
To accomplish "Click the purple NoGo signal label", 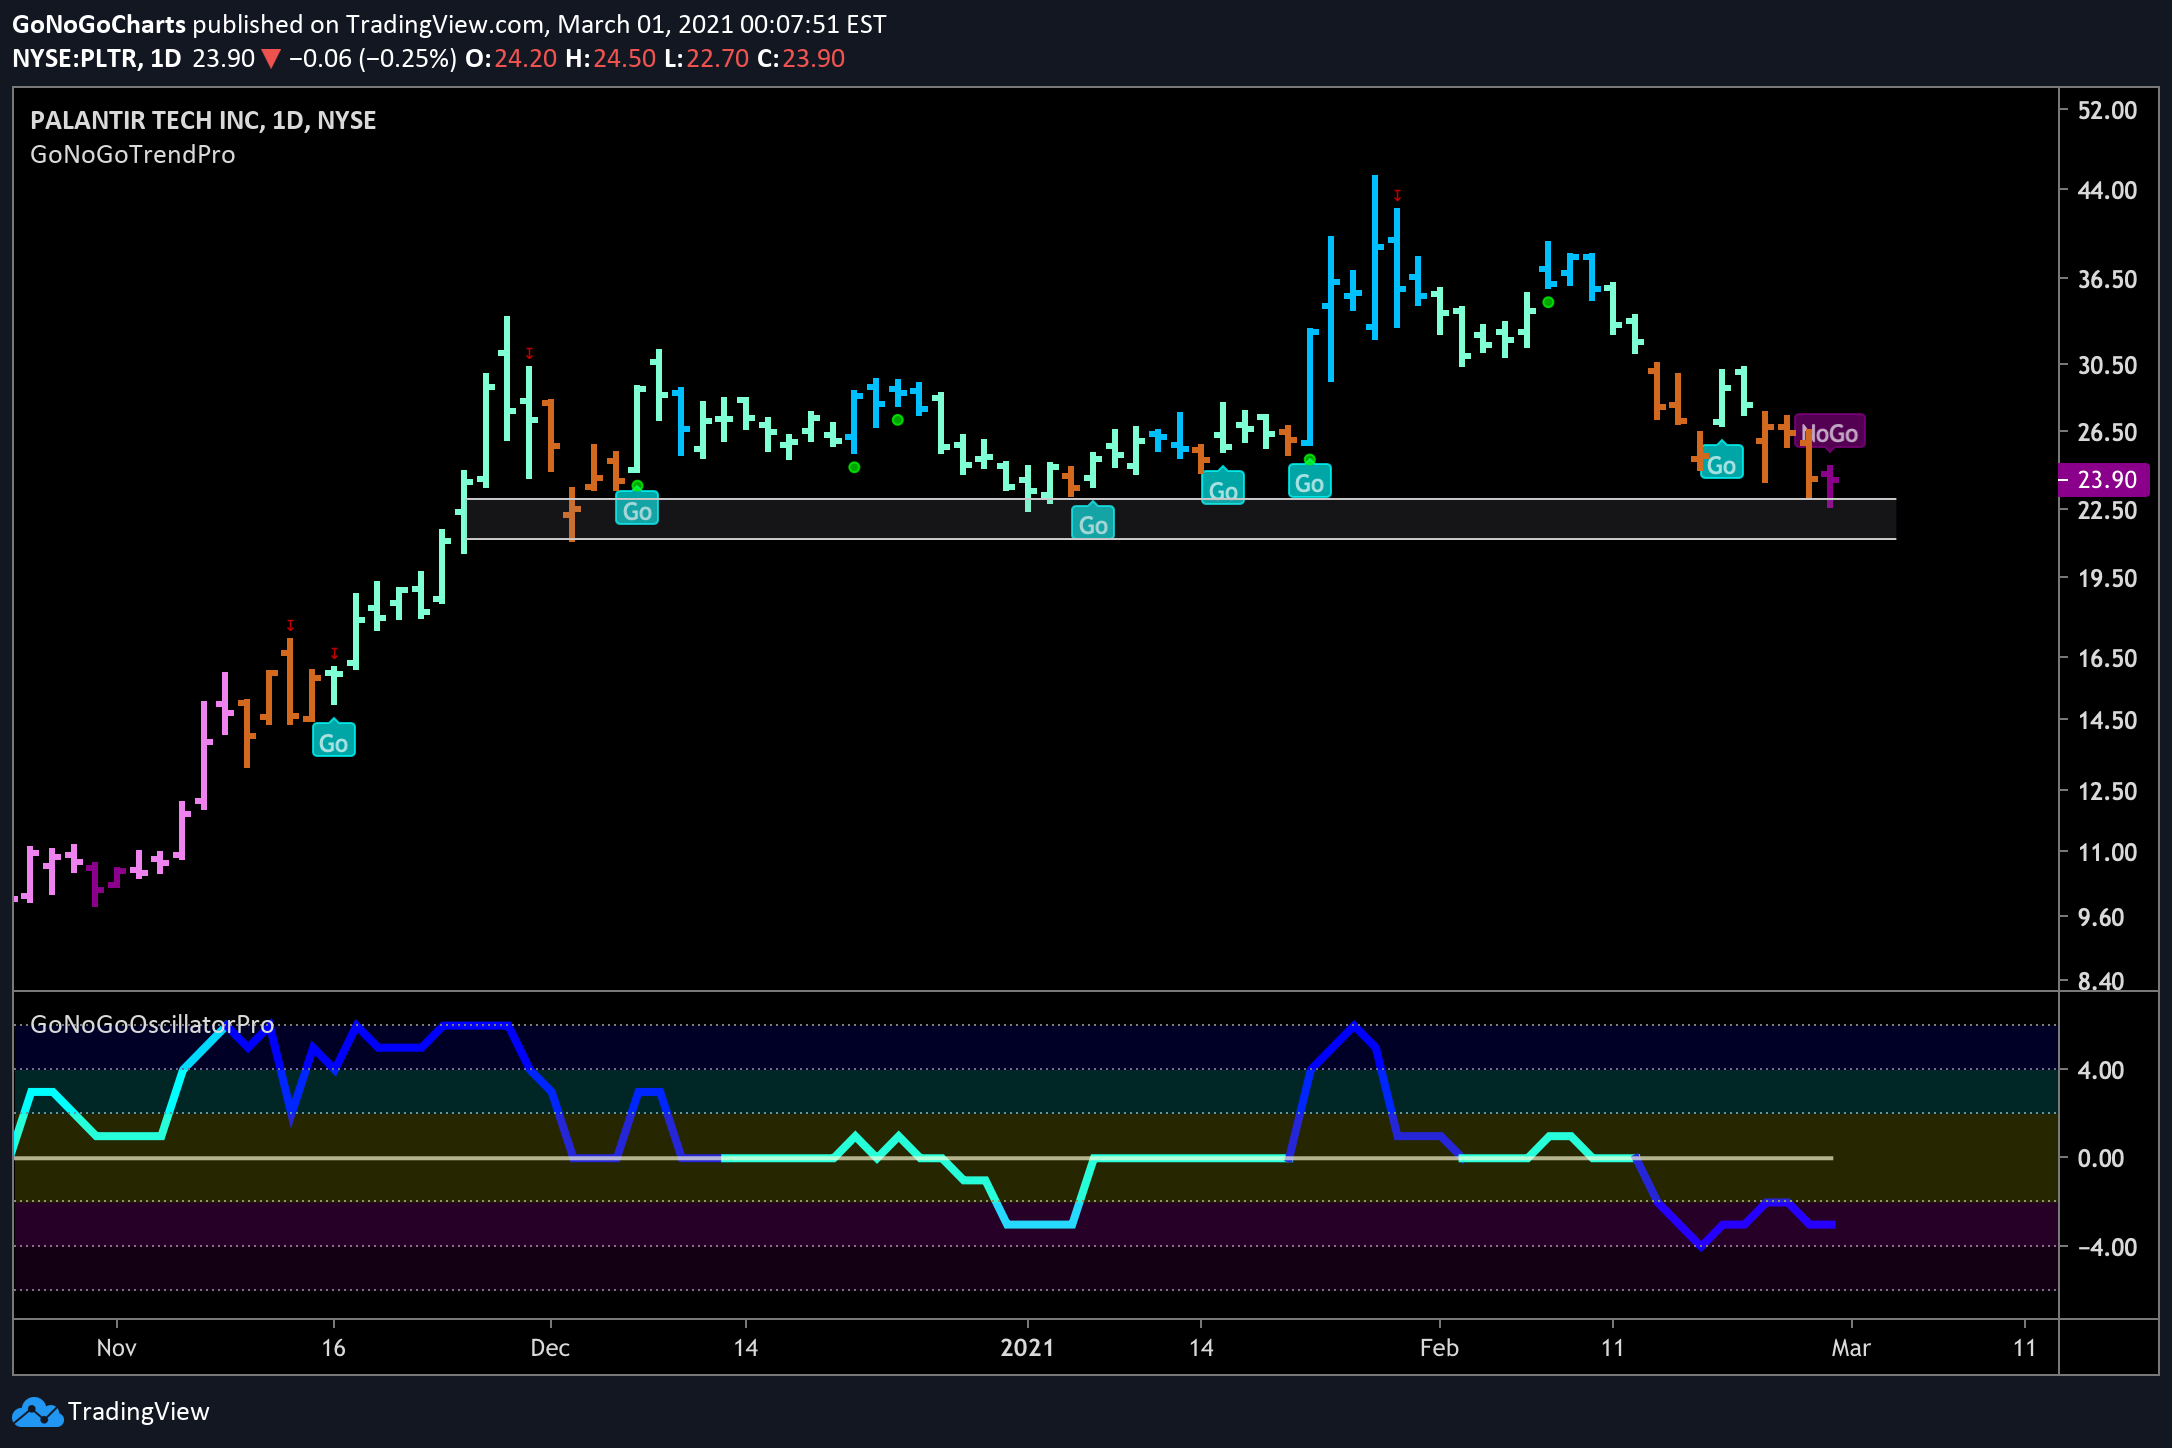I will click(x=1829, y=432).
